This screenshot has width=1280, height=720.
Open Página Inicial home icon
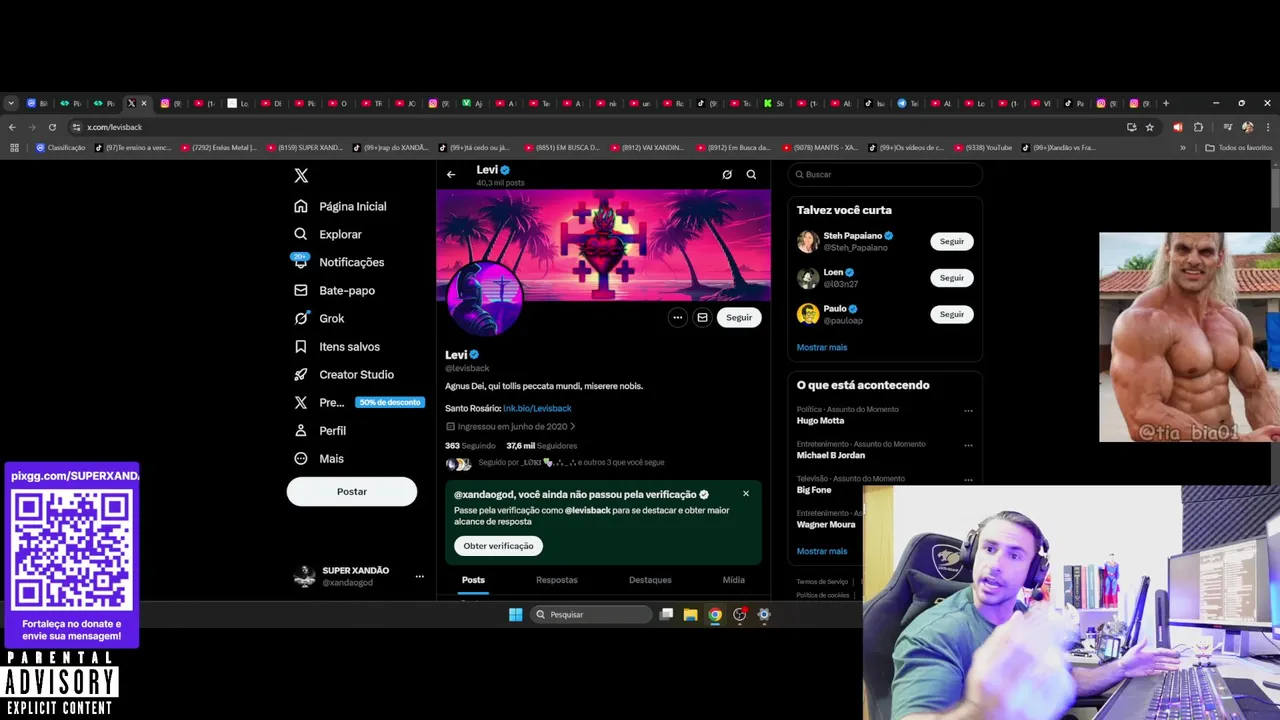[301, 206]
